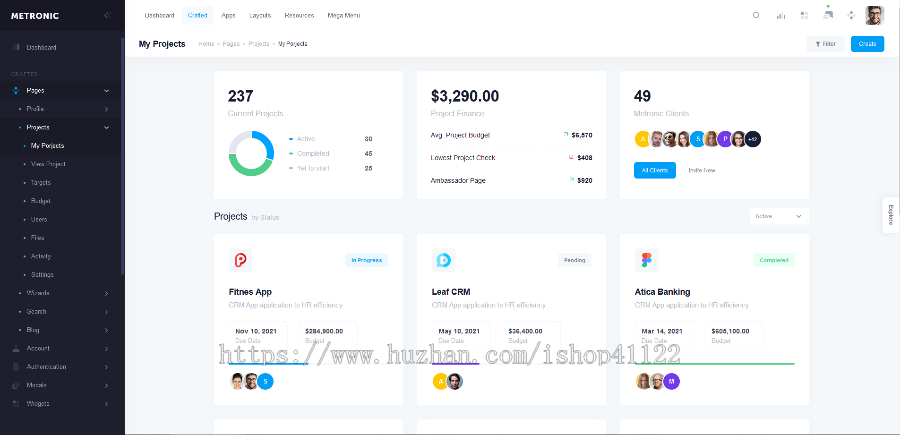Expand the Wizards submenu chevron
The width and height of the screenshot is (900, 435).
107,293
